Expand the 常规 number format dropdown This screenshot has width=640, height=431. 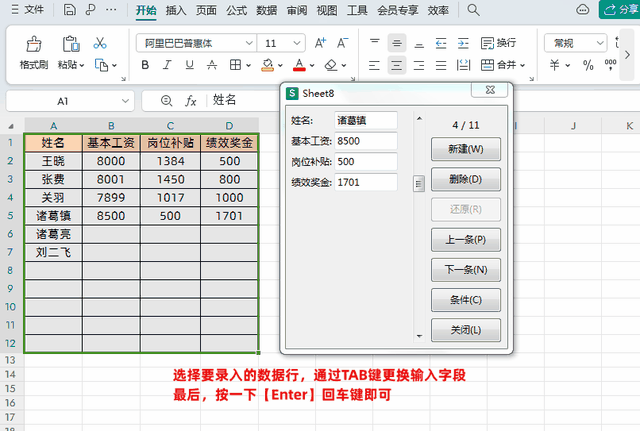click(x=600, y=43)
